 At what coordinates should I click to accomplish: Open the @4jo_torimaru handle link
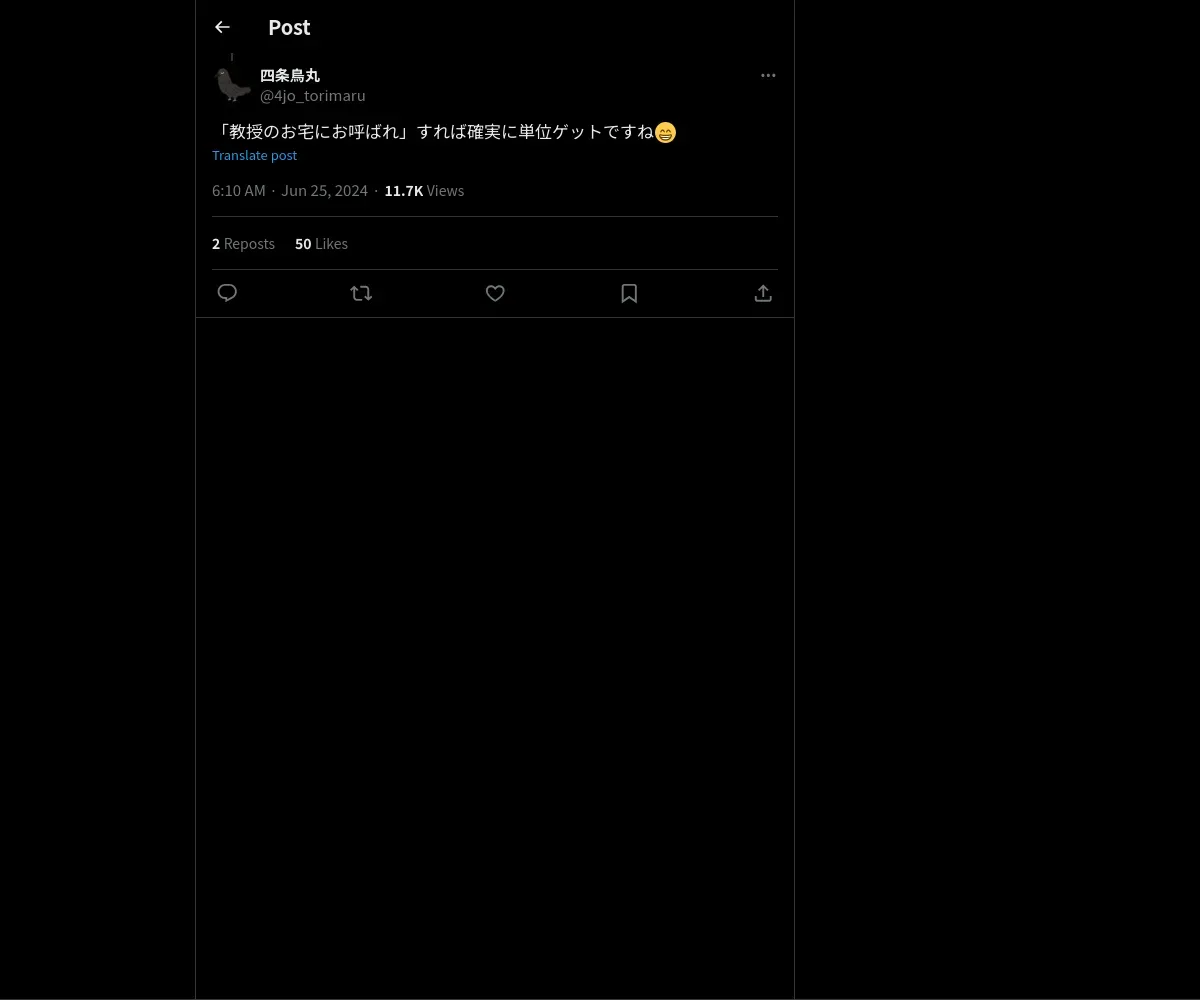pyautogui.click(x=313, y=95)
